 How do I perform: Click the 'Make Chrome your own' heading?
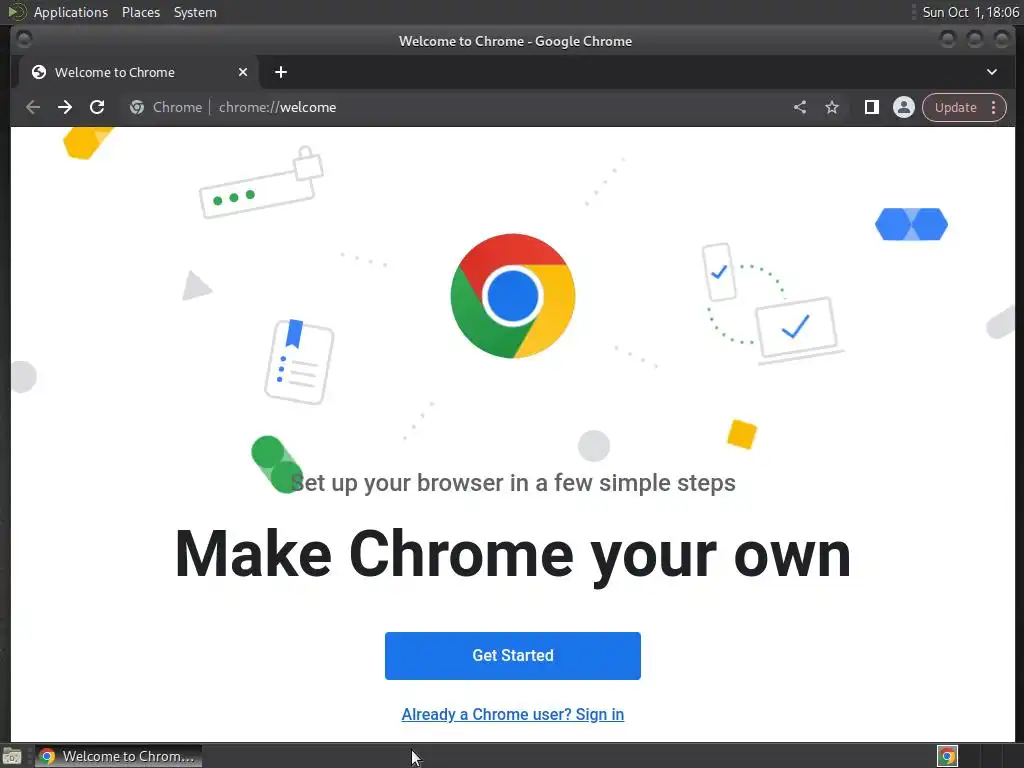point(513,554)
